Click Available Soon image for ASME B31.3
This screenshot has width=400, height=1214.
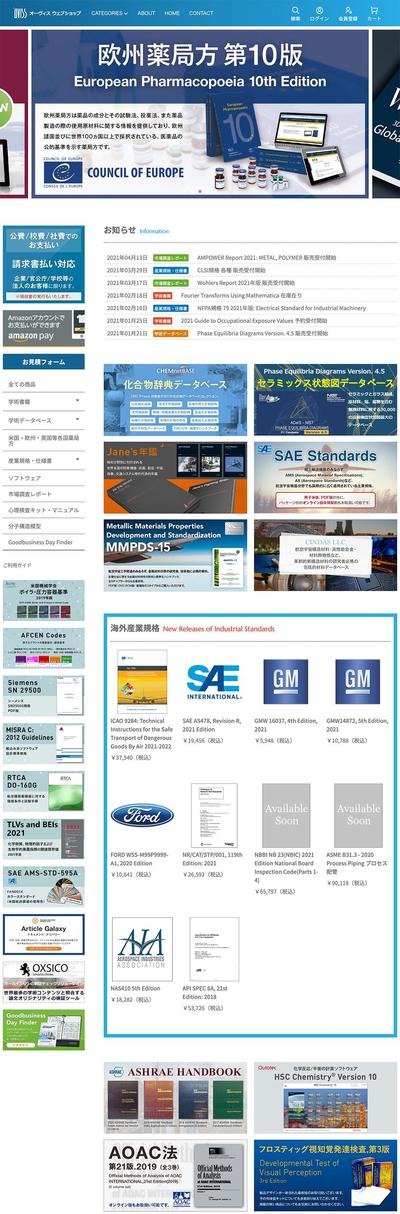click(x=357, y=815)
